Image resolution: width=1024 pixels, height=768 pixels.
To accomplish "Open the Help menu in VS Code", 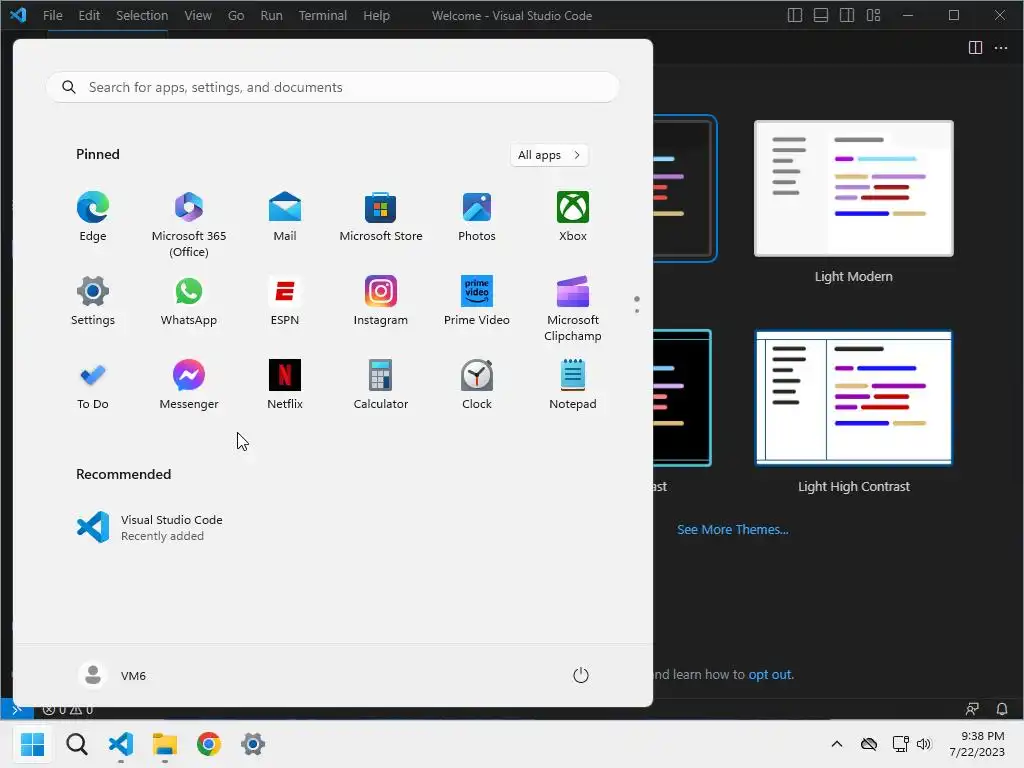I will click(376, 15).
